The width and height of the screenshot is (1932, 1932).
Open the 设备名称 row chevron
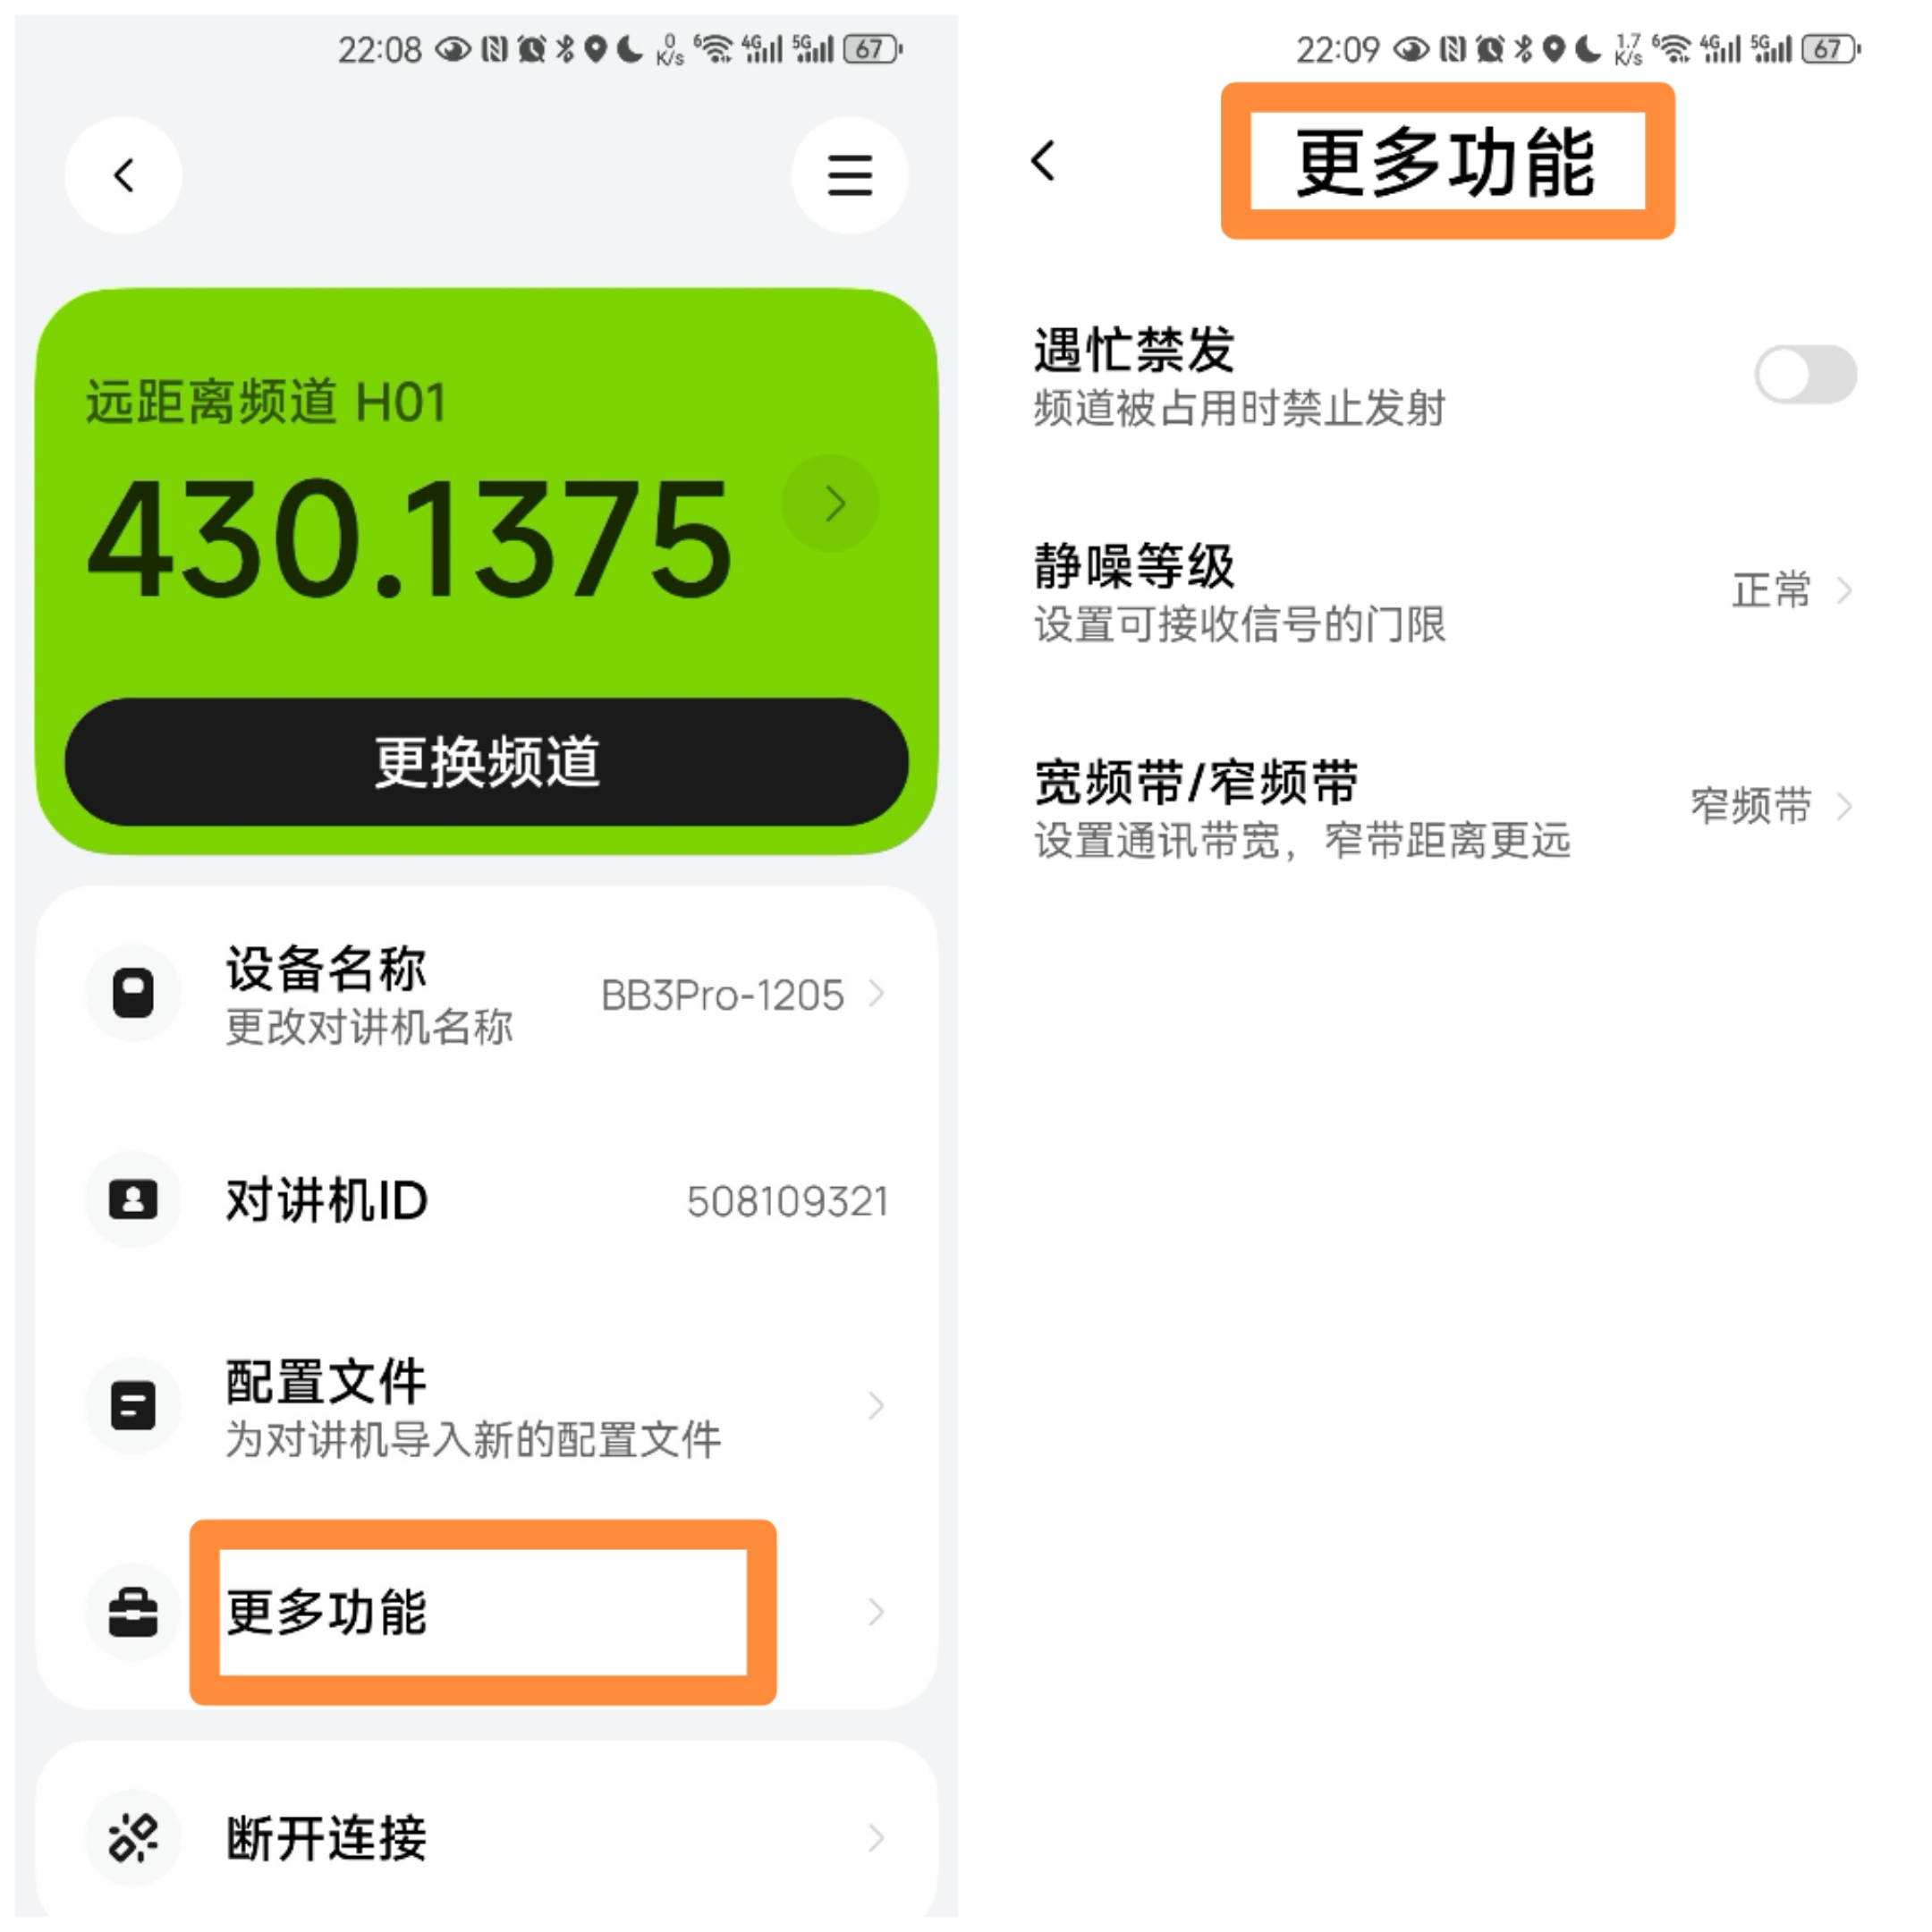pyautogui.click(x=876, y=994)
